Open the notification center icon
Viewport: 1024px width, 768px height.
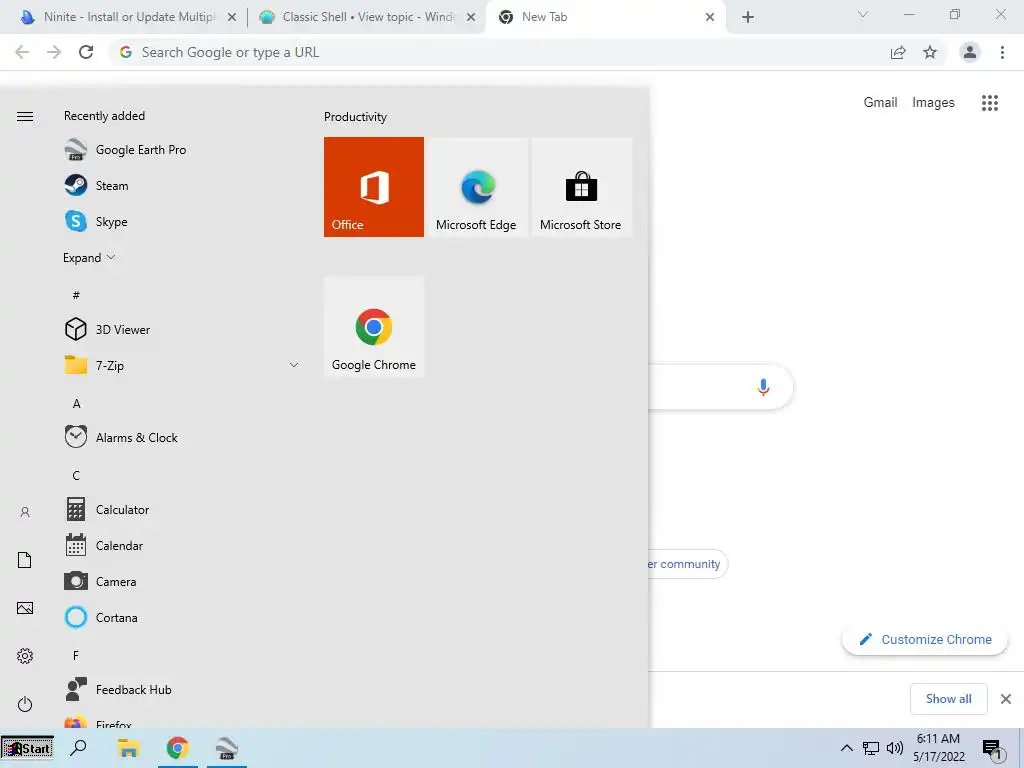993,749
